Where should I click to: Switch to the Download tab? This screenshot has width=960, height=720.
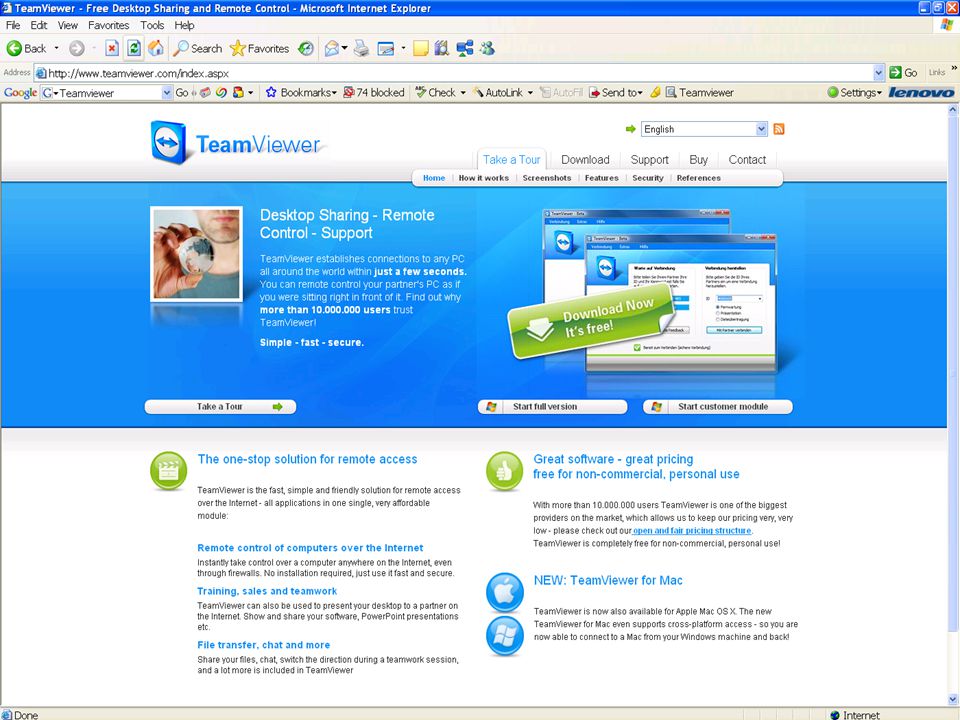tap(585, 160)
